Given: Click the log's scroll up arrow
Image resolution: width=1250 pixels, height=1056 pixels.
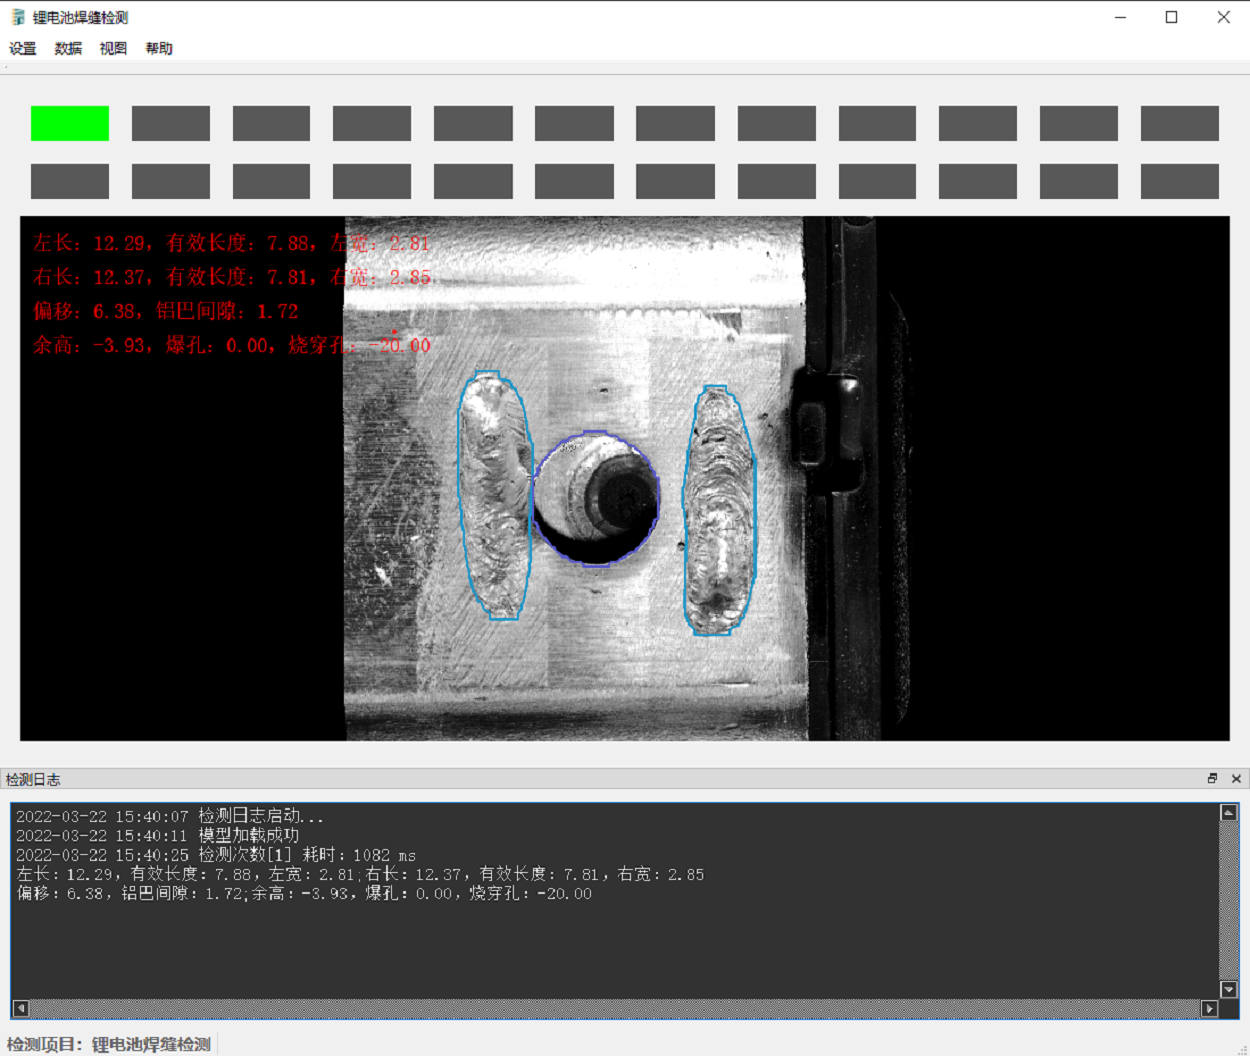Looking at the screenshot, I should click(x=1229, y=813).
